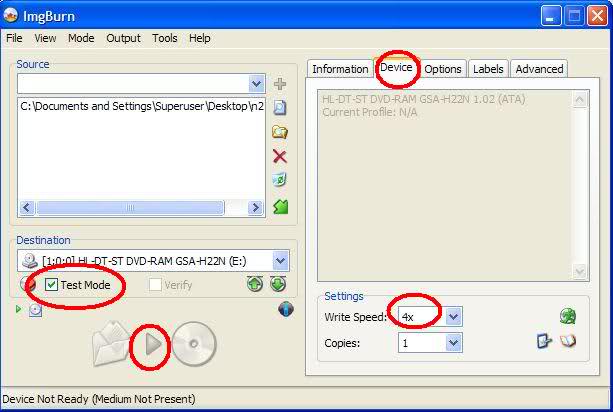Switch to the Labels tab
The image size is (613, 412).
[x=488, y=69]
